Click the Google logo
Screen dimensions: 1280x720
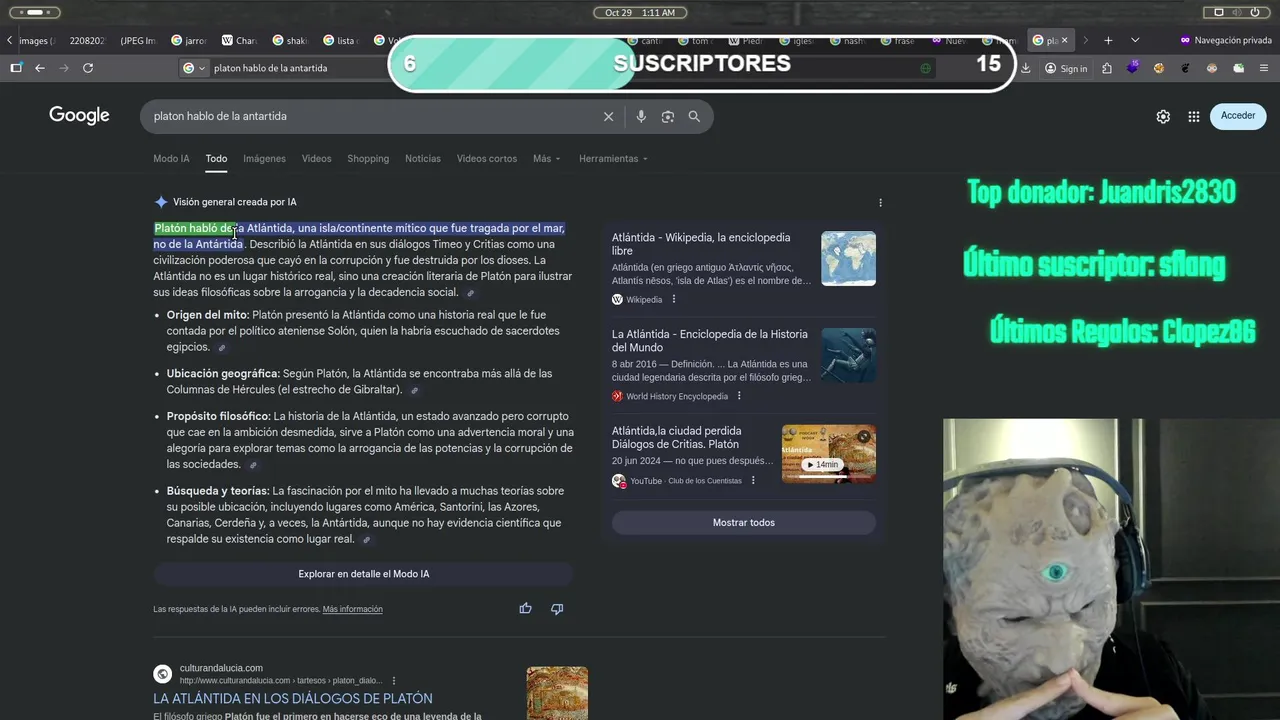(x=79, y=116)
